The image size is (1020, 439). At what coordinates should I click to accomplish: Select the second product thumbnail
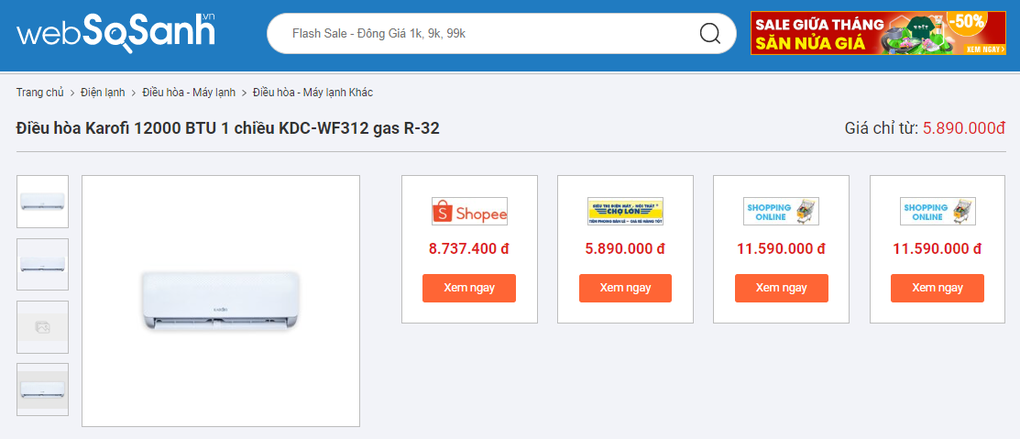pos(43,264)
